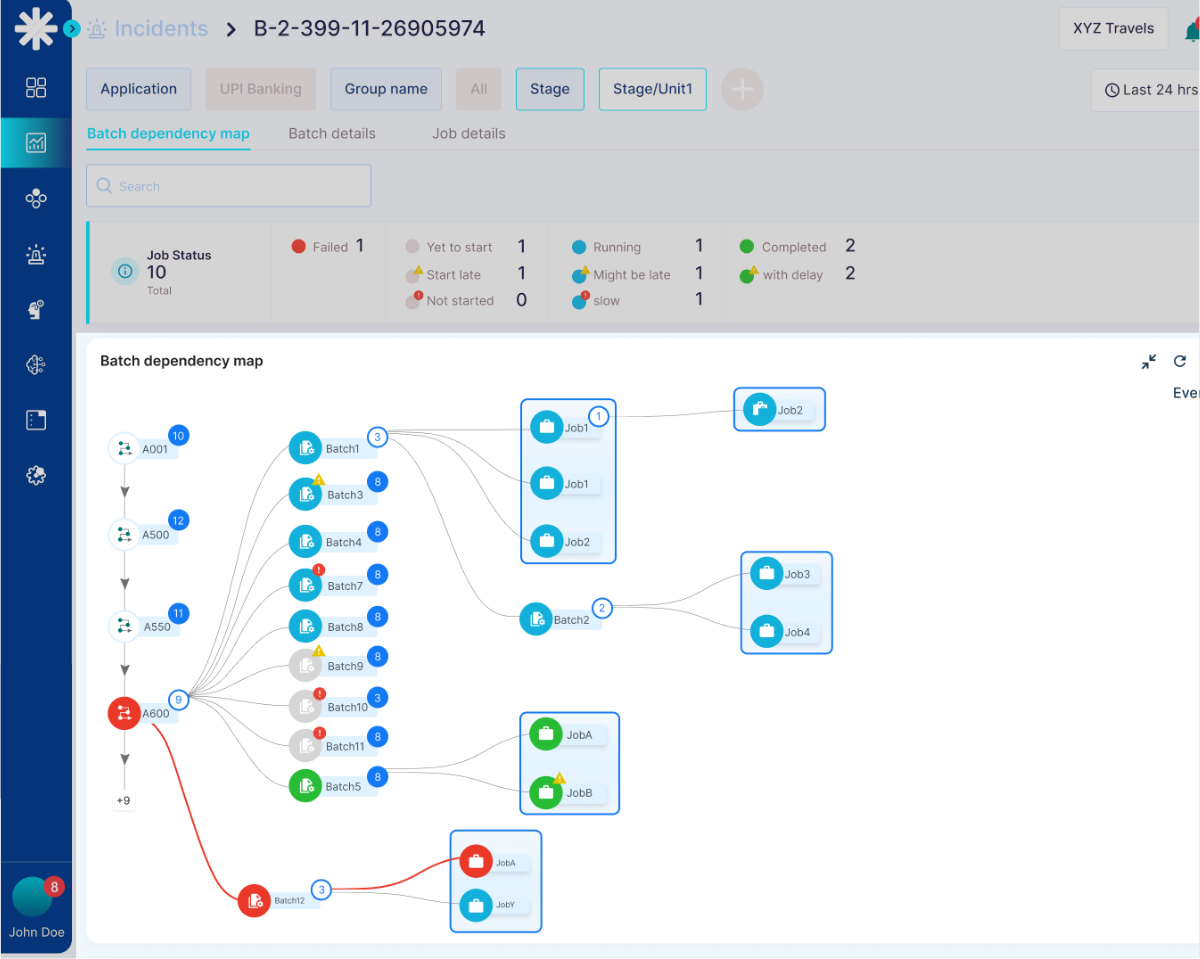
Task: Click the Search input field
Action: 229,186
